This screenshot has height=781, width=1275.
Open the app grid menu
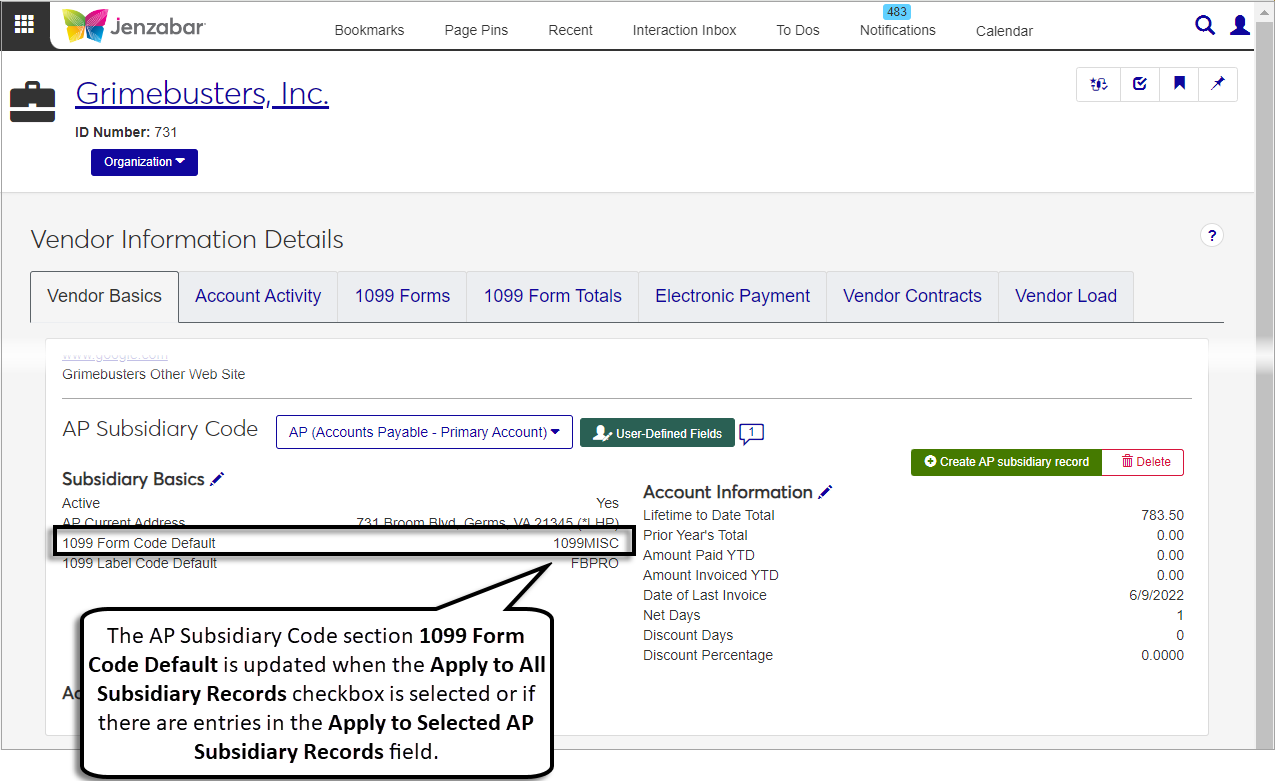24,25
